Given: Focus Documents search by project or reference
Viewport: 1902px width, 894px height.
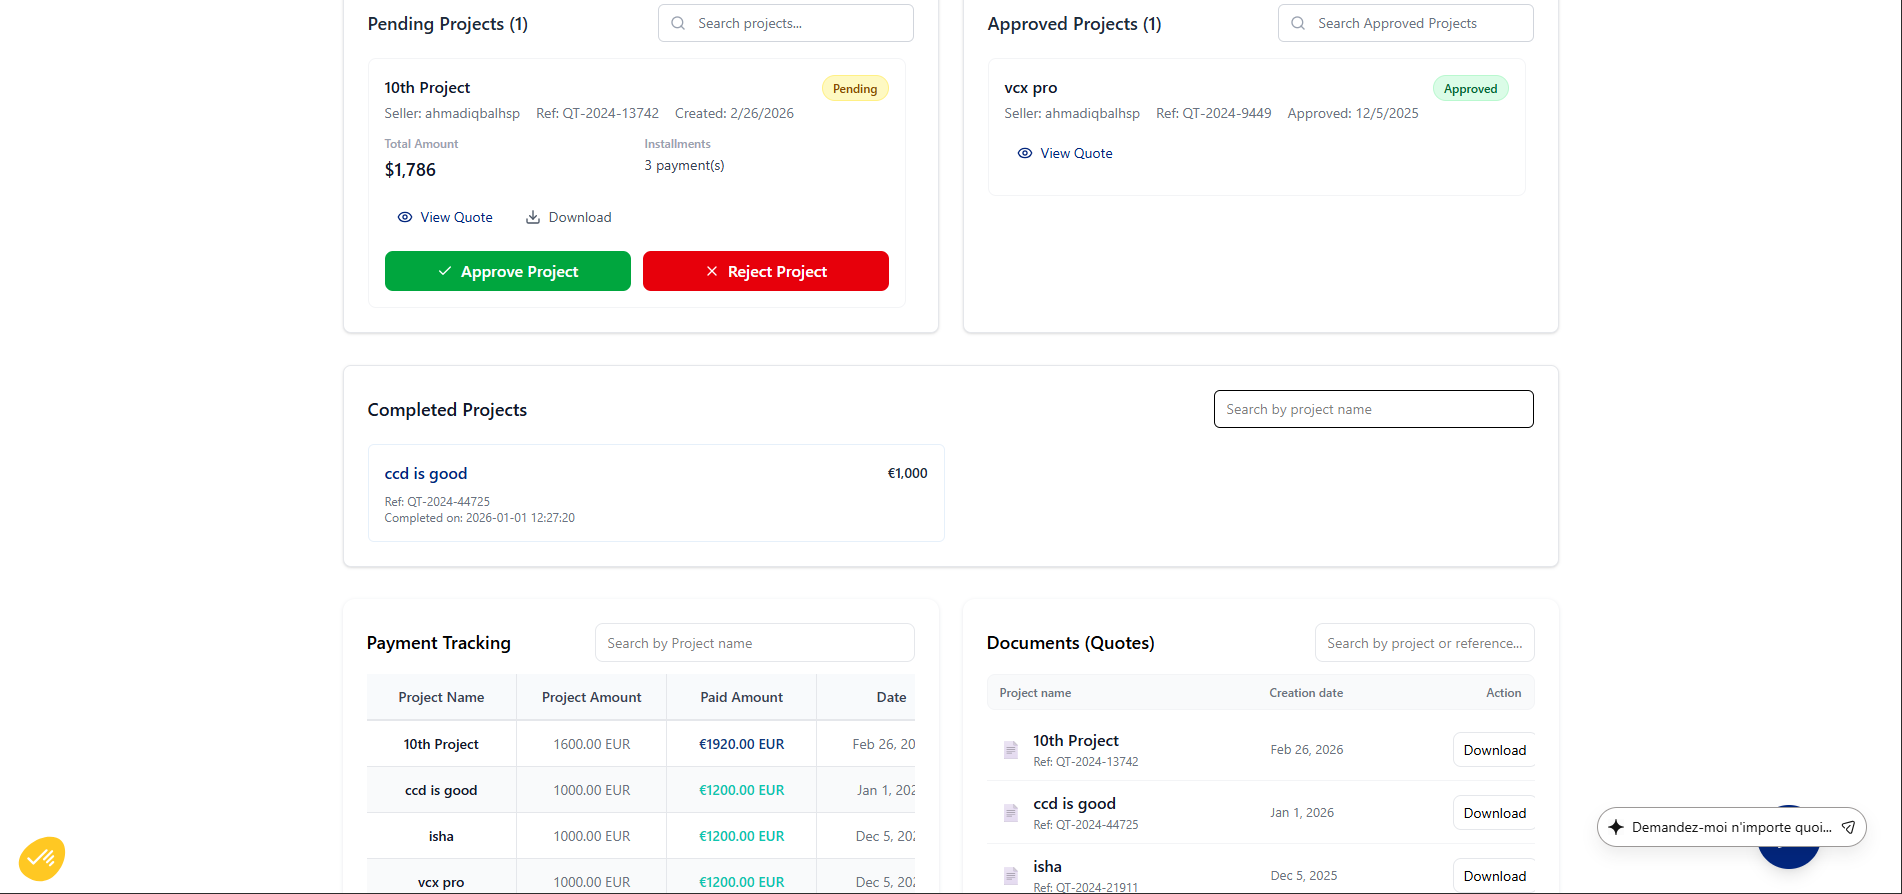Looking at the screenshot, I should pyautogui.click(x=1425, y=643).
